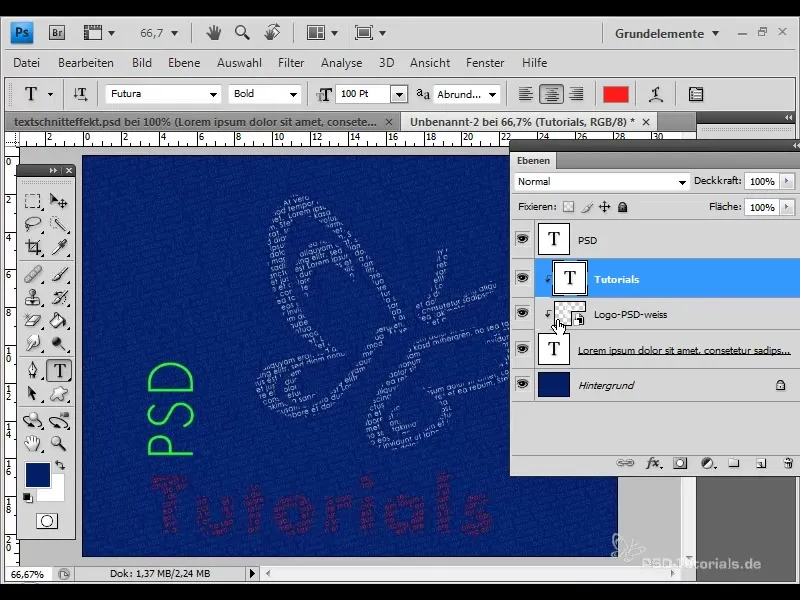Open the red text color swatch
800x600 pixels.
coord(615,94)
